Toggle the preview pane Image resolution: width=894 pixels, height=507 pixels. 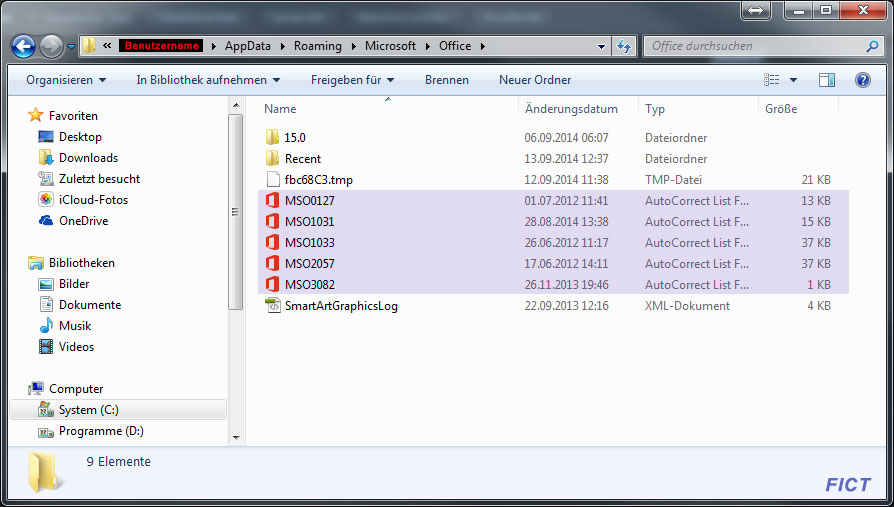point(827,80)
